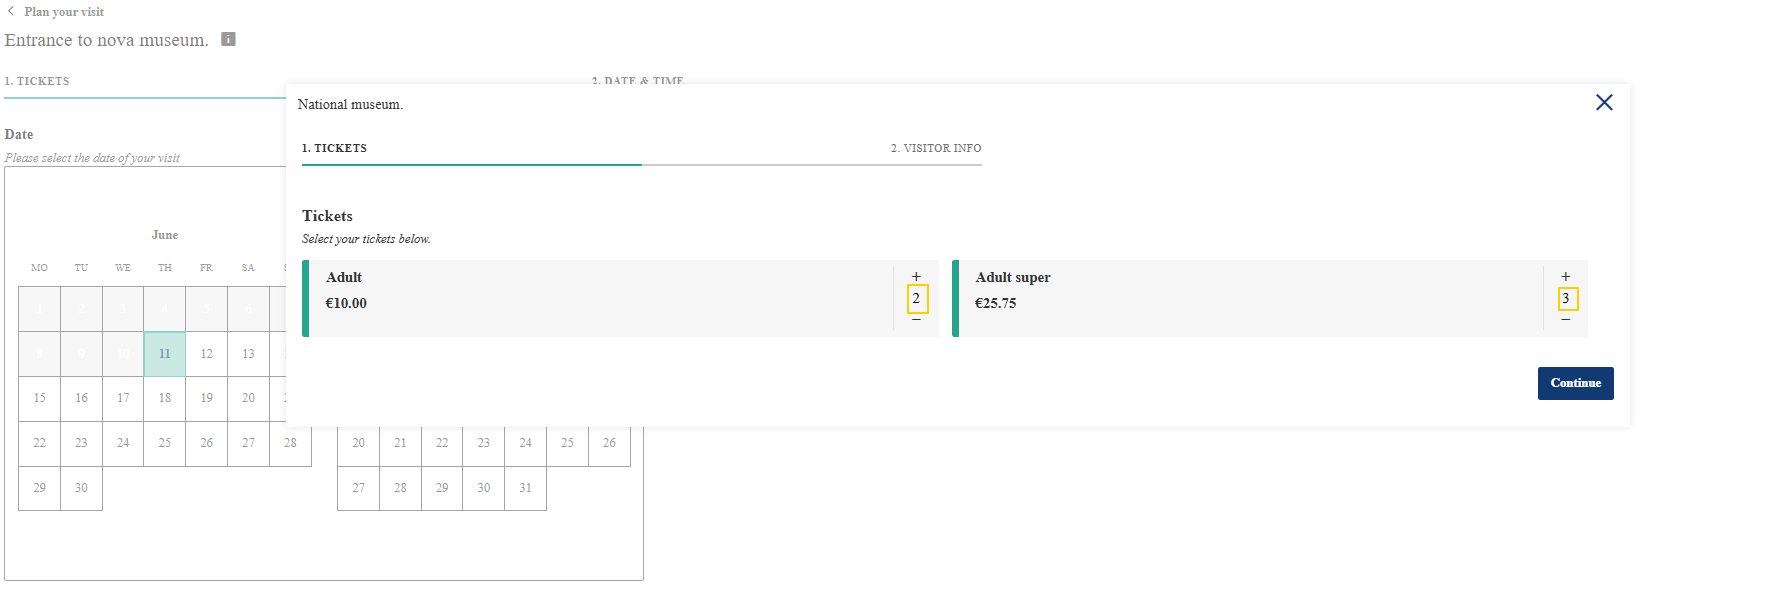Click the 'Select your tickets below.' text

(366, 239)
